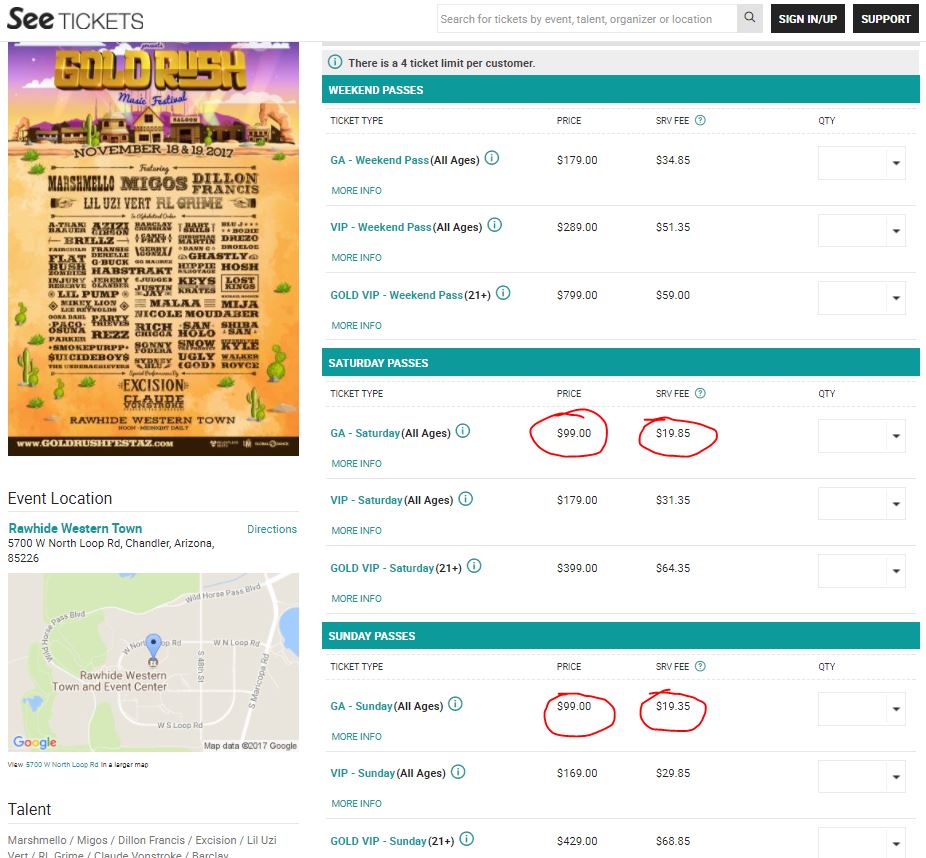Image resolution: width=926 pixels, height=858 pixels.
Task: Click SRV FEE help icon in Weekend Passes
Action: coord(700,120)
